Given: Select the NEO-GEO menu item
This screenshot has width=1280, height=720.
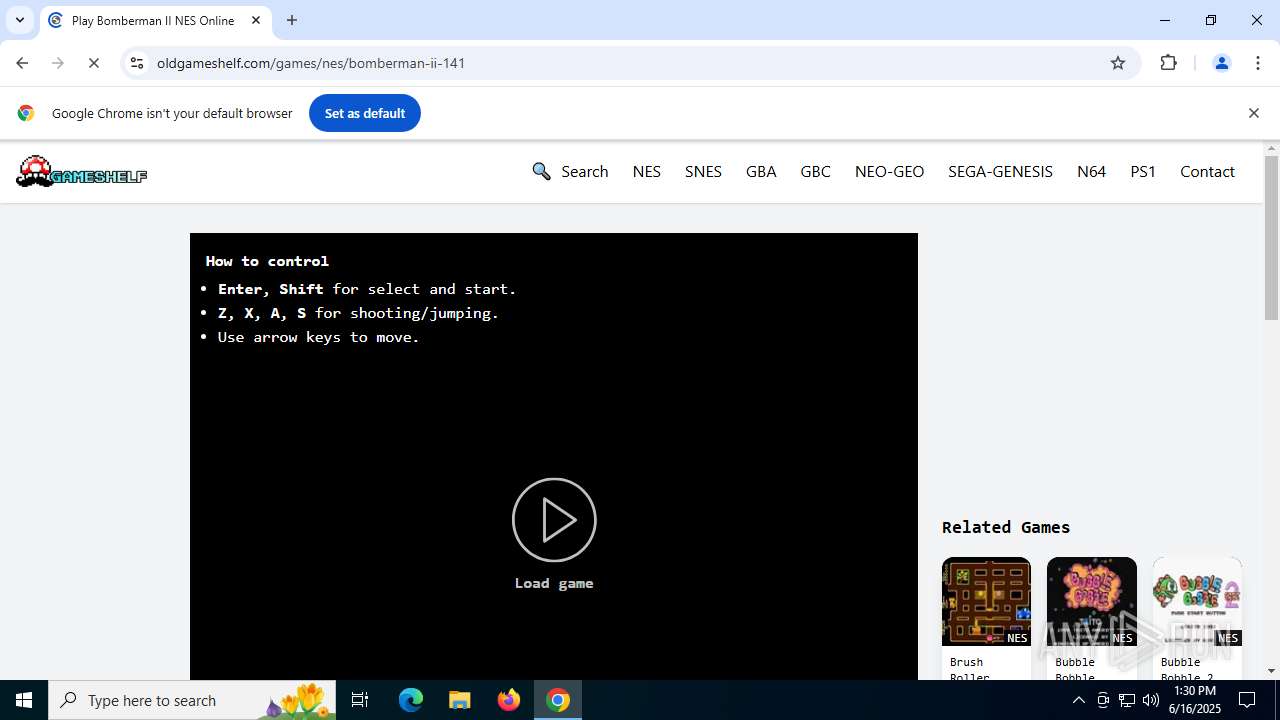Looking at the screenshot, I should [889, 172].
